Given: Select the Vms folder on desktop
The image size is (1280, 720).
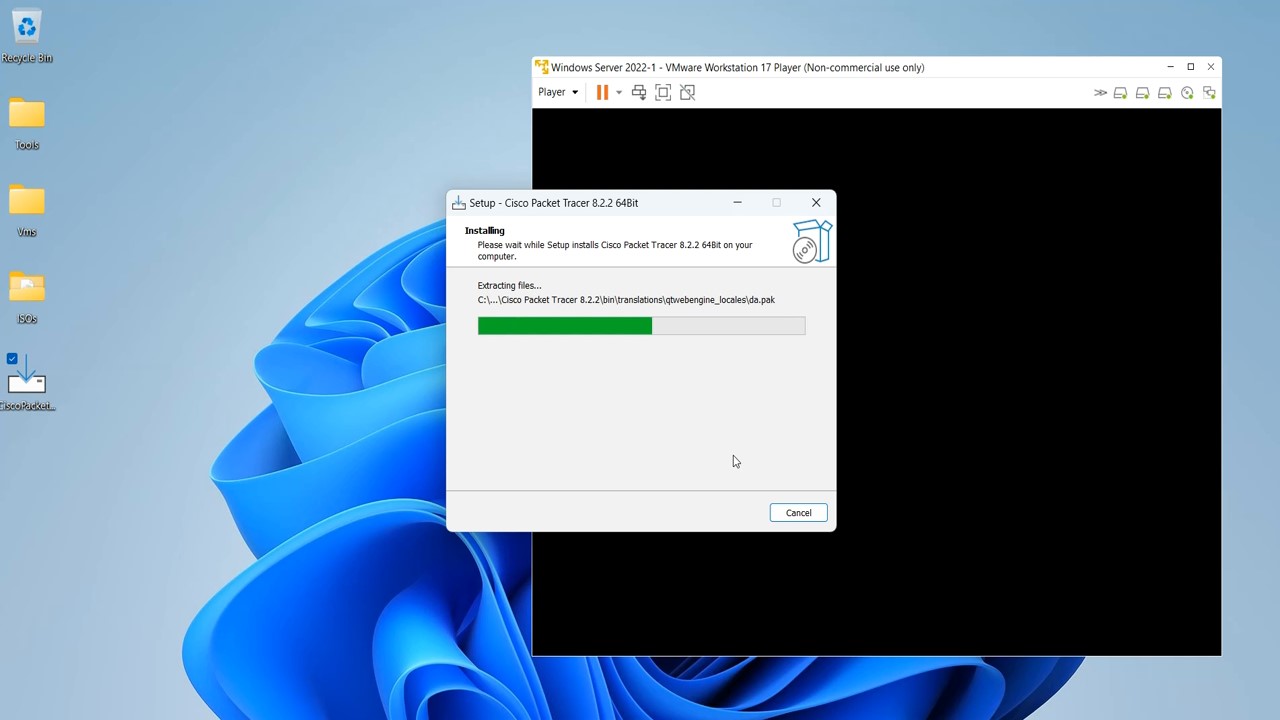Looking at the screenshot, I should click(x=27, y=211).
